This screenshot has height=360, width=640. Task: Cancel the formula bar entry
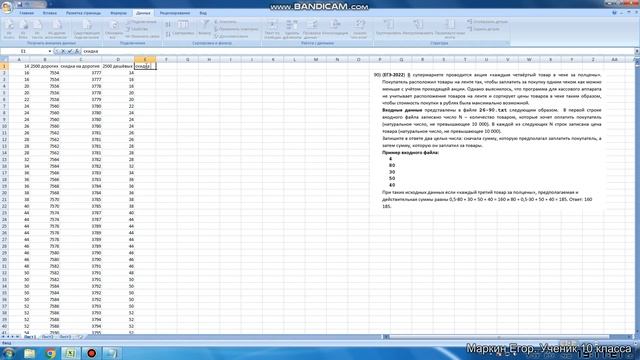tap(63, 51)
